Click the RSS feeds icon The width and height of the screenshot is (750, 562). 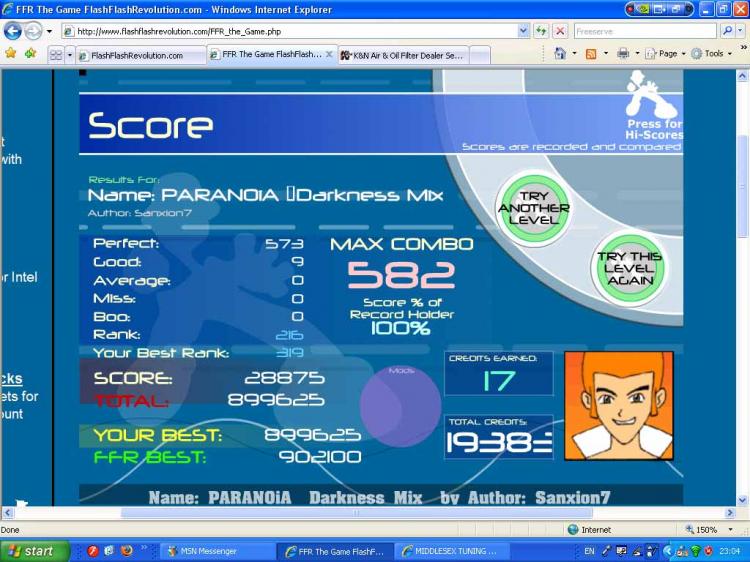(x=591, y=54)
